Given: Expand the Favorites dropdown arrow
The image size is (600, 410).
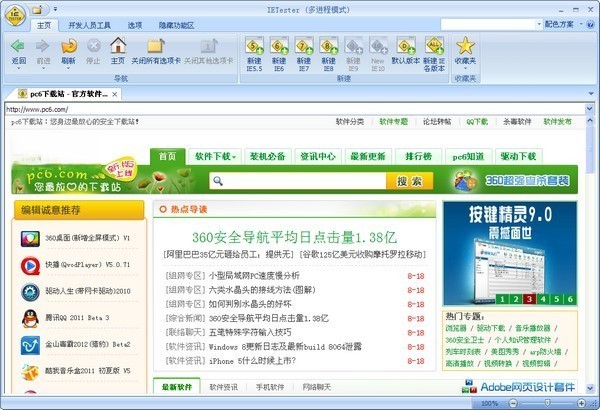Looking at the screenshot, I should [x=465, y=68].
